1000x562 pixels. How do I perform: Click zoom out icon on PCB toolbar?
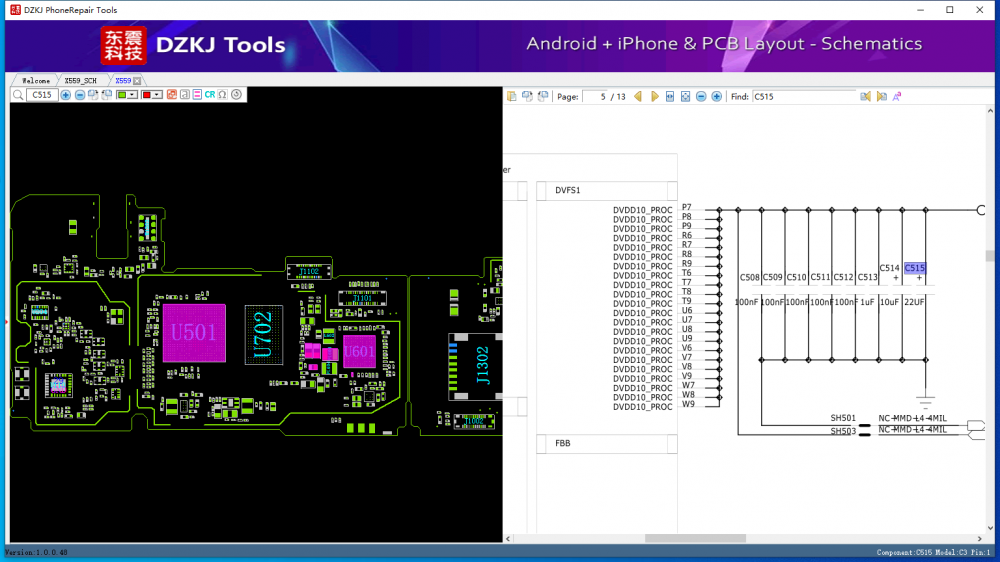(x=80, y=95)
